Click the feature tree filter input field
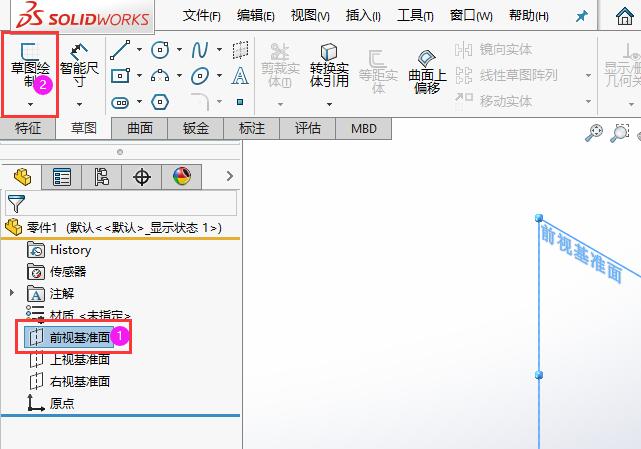Viewport: 641px width, 449px height. pos(121,203)
